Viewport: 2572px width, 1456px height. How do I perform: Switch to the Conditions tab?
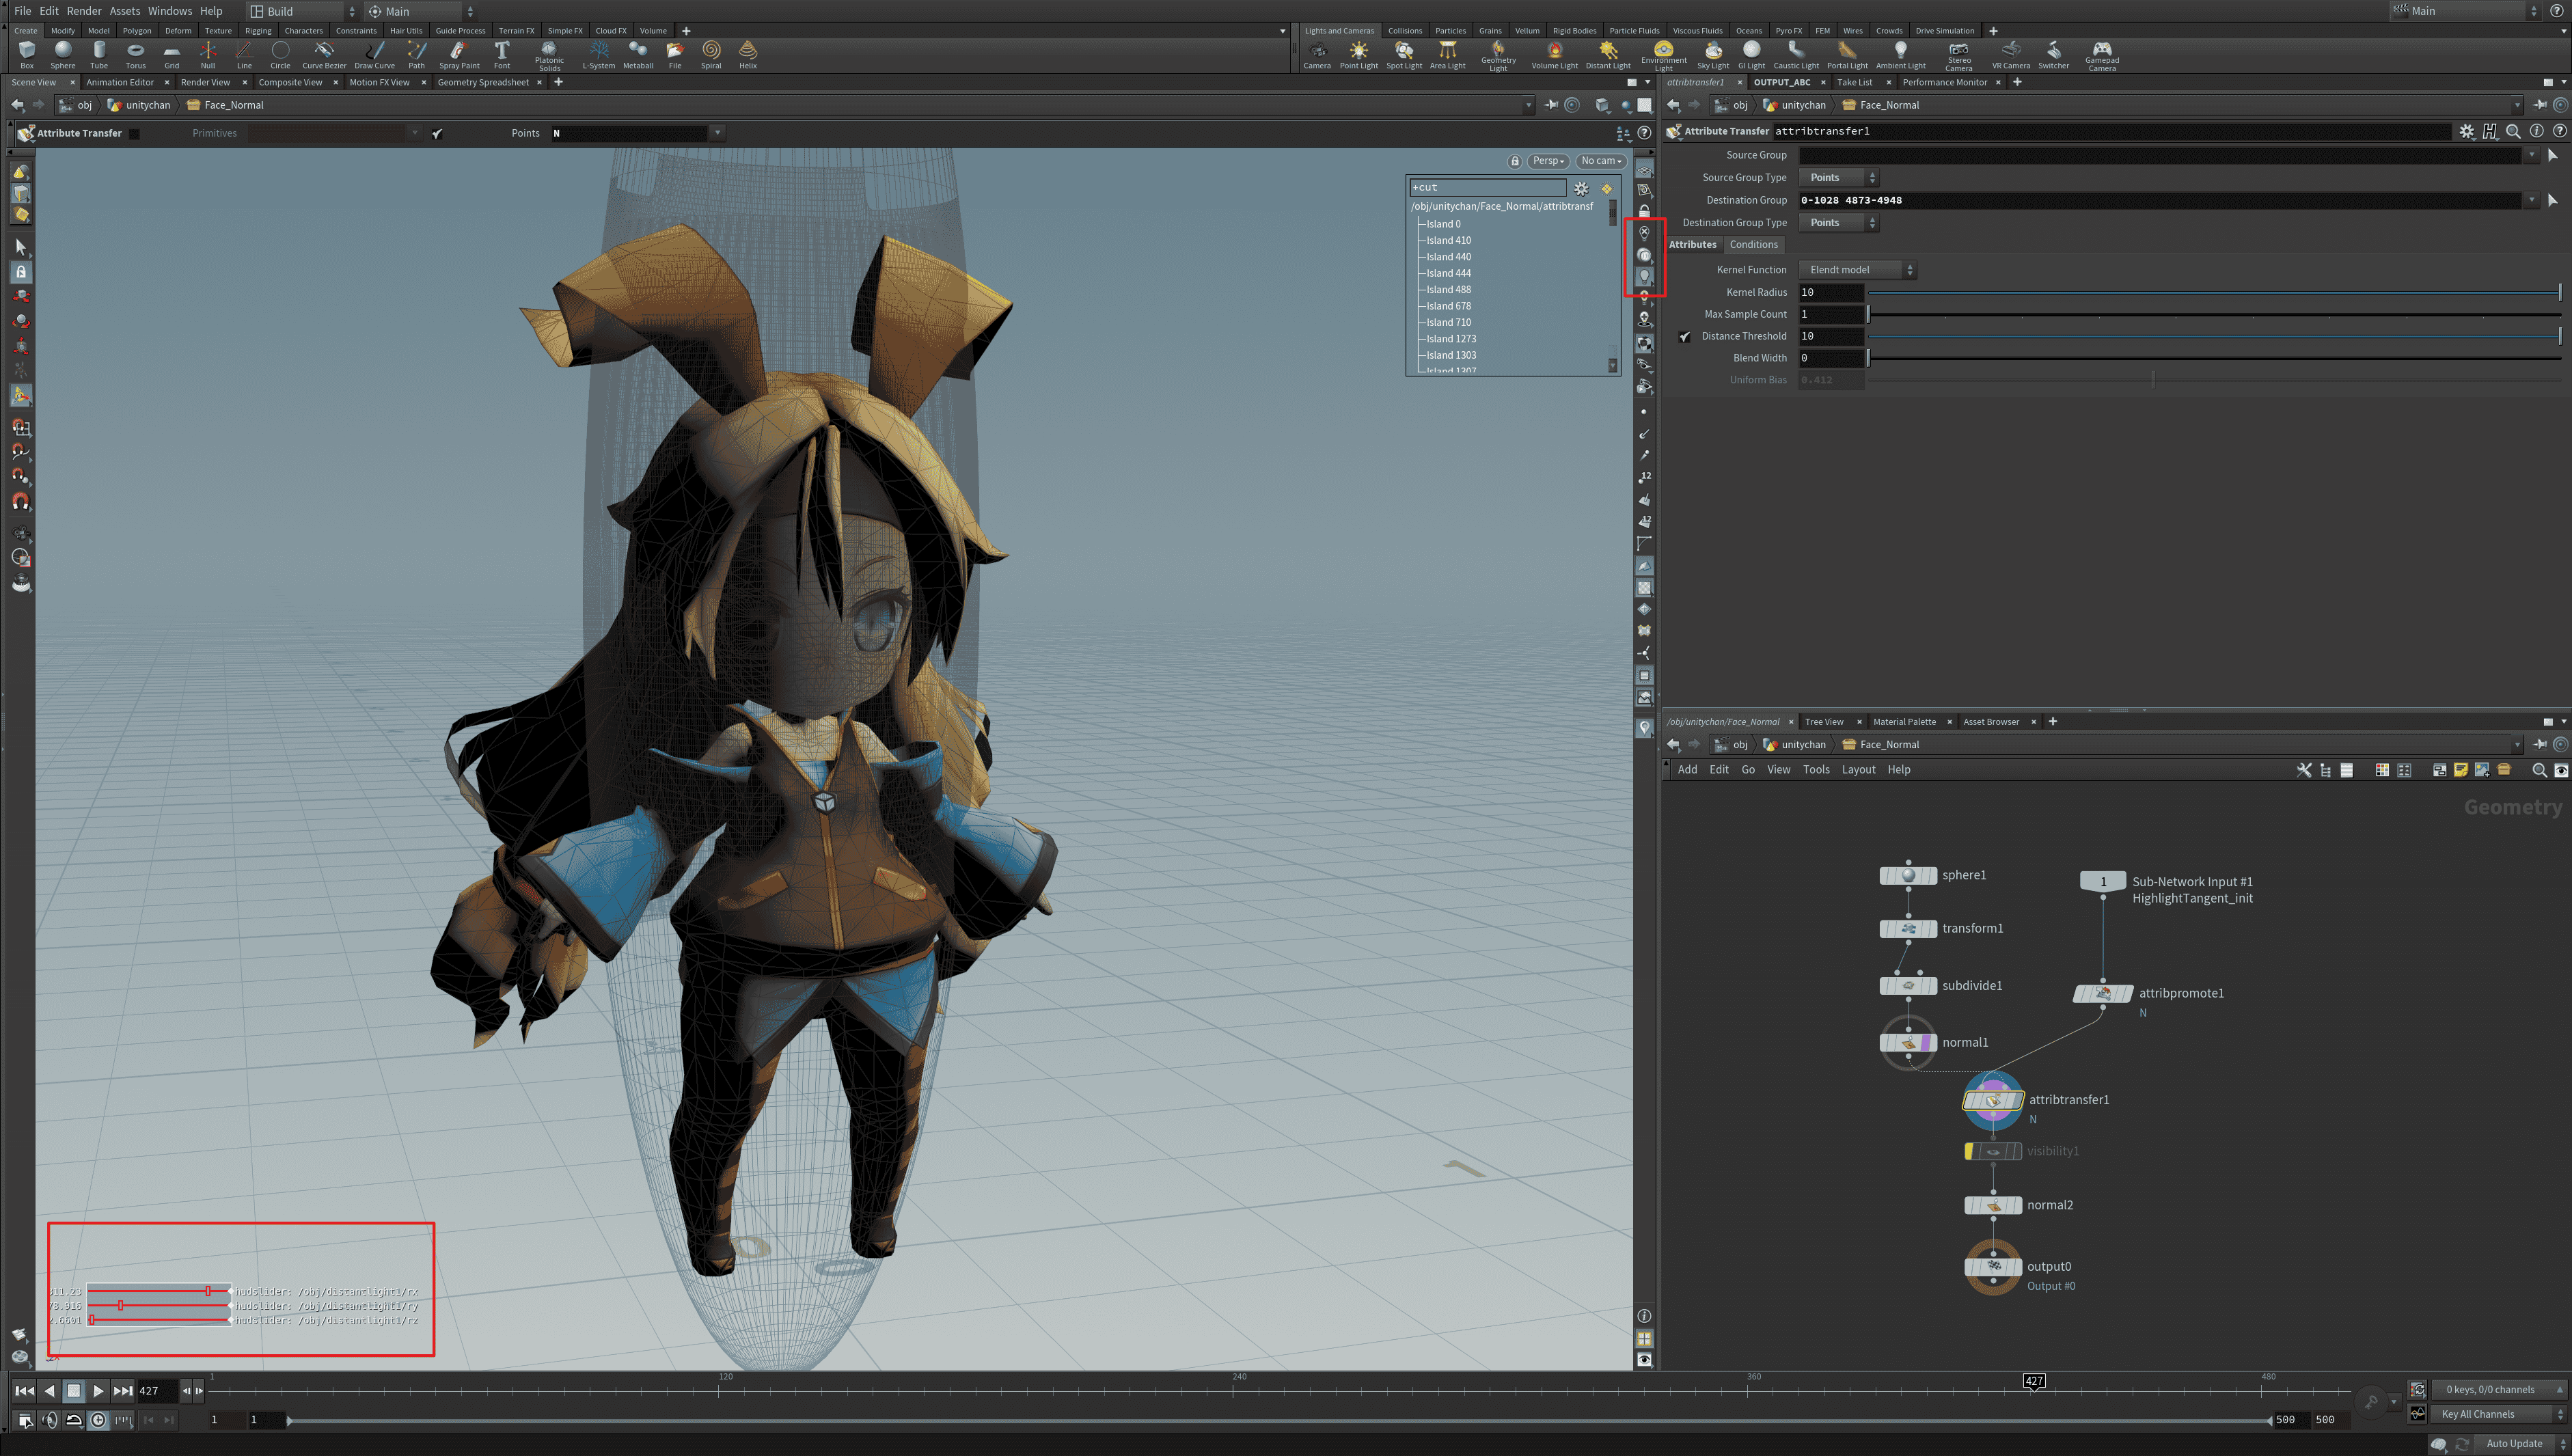1754,245
